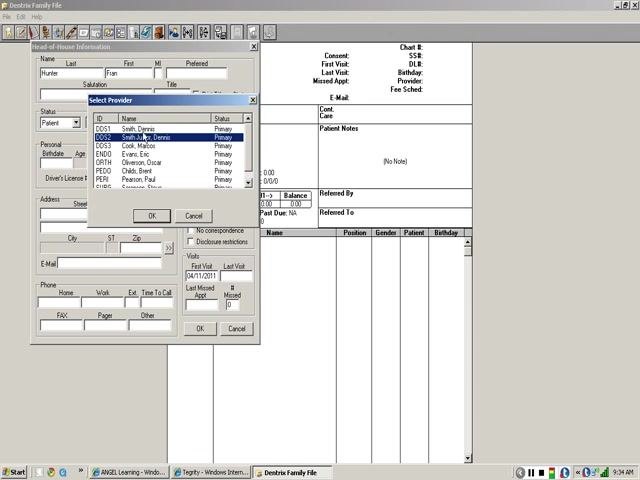640x480 pixels.
Task: Click the >> button beside Zip field
Action: pyautogui.click(x=169, y=248)
